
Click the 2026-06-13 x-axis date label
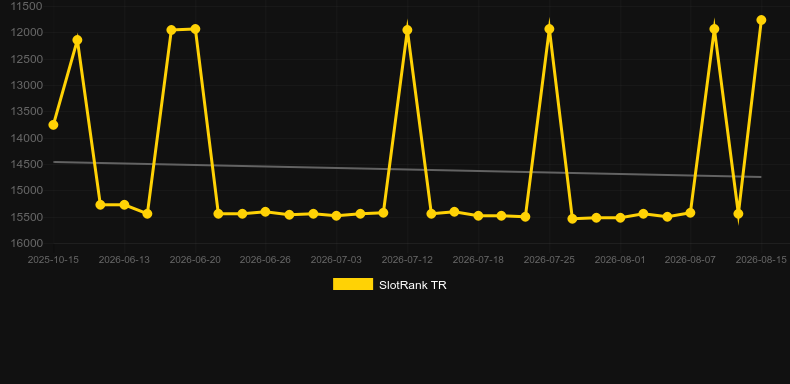tap(124, 260)
